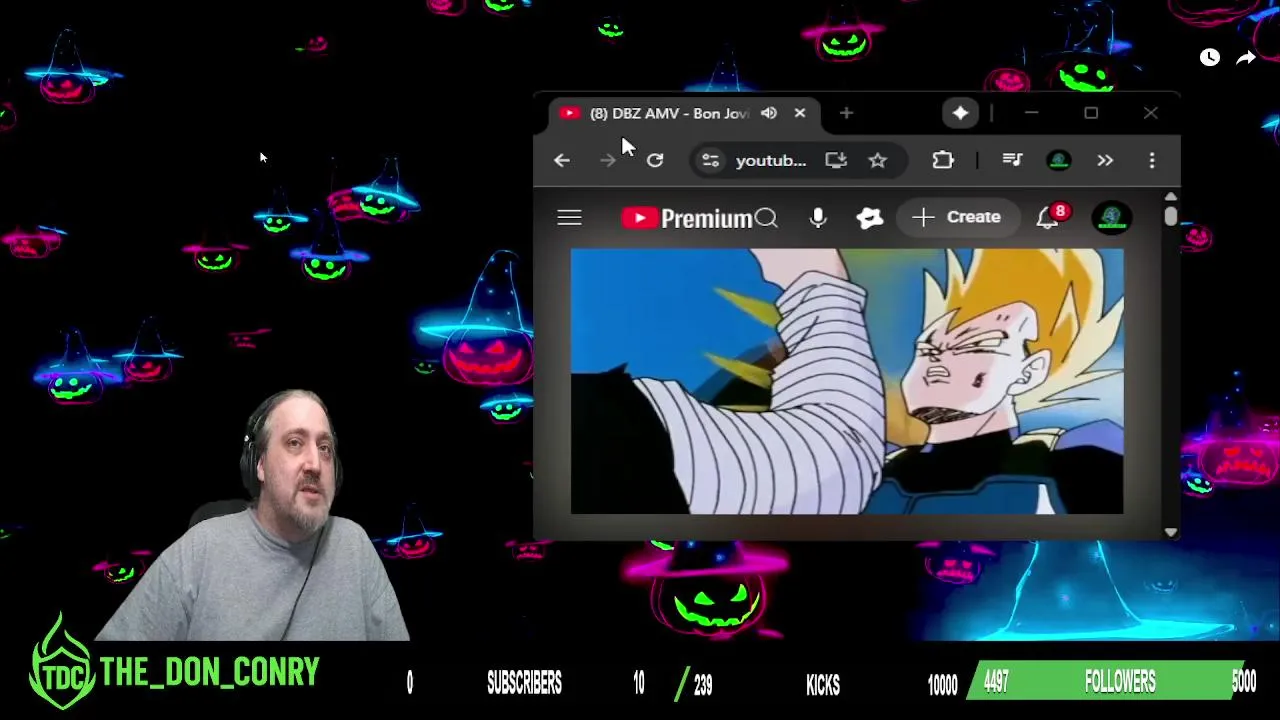Click the TDC flame logo
Screen dimensions: 1280x720
(x=62, y=661)
